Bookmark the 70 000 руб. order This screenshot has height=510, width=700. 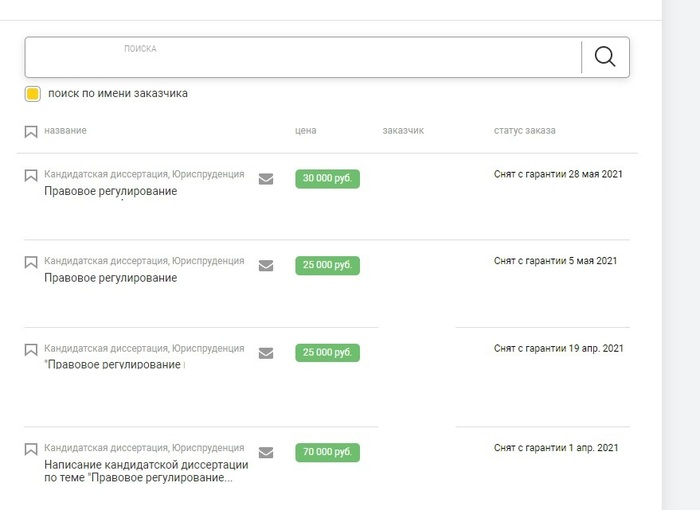pos(31,450)
